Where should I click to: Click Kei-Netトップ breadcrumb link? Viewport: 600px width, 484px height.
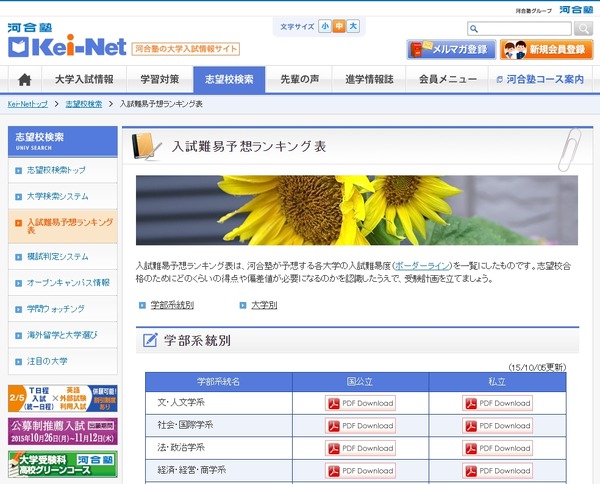(x=28, y=104)
